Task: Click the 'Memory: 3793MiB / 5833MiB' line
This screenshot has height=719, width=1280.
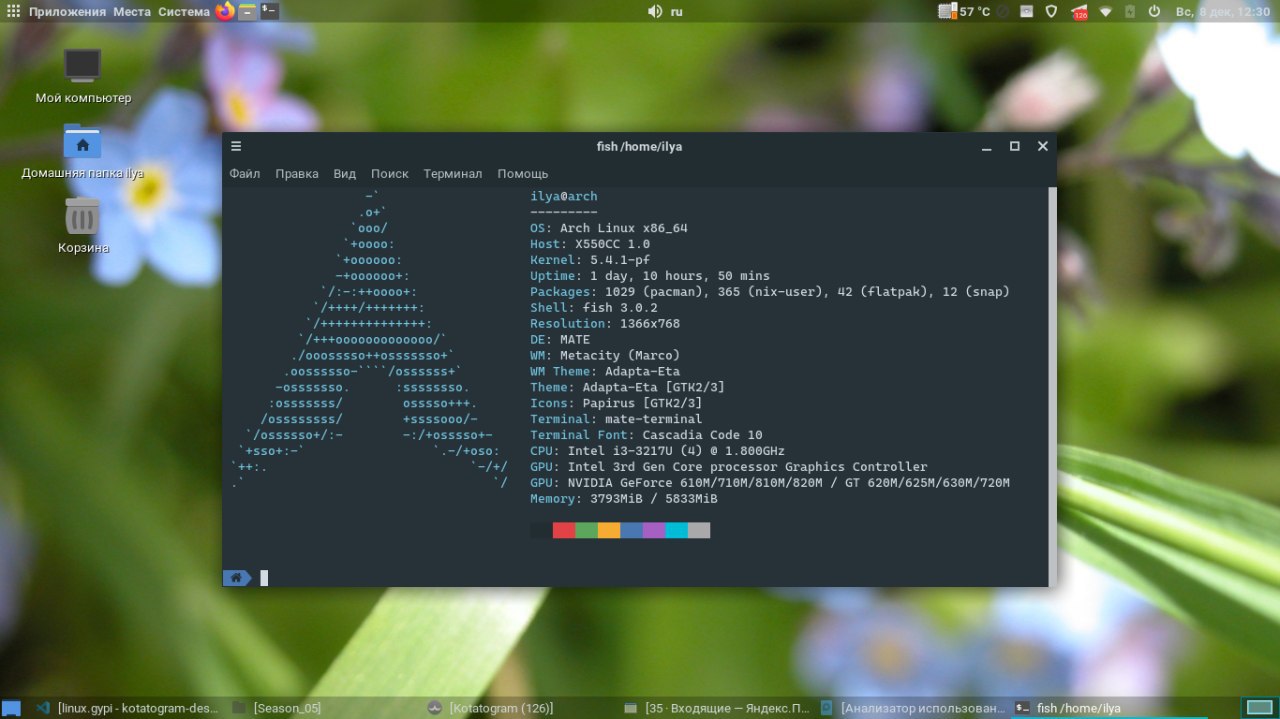Action: pyautogui.click(x=624, y=499)
